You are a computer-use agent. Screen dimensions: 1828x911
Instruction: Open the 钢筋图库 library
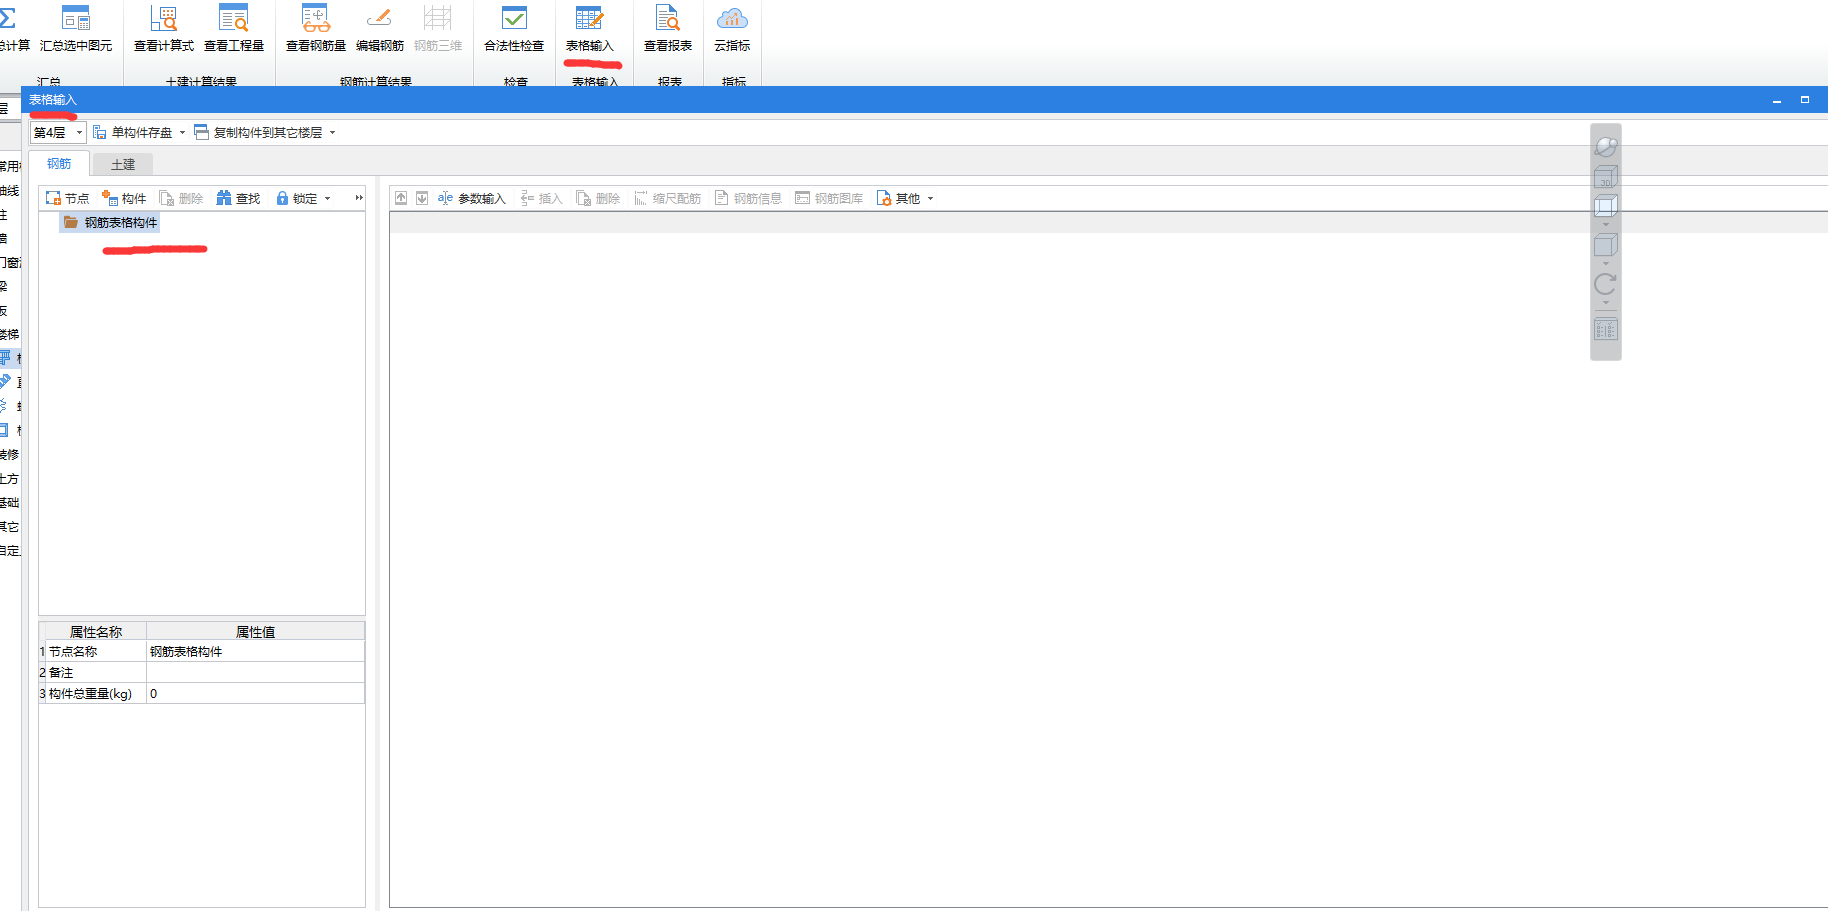(830, 198)
